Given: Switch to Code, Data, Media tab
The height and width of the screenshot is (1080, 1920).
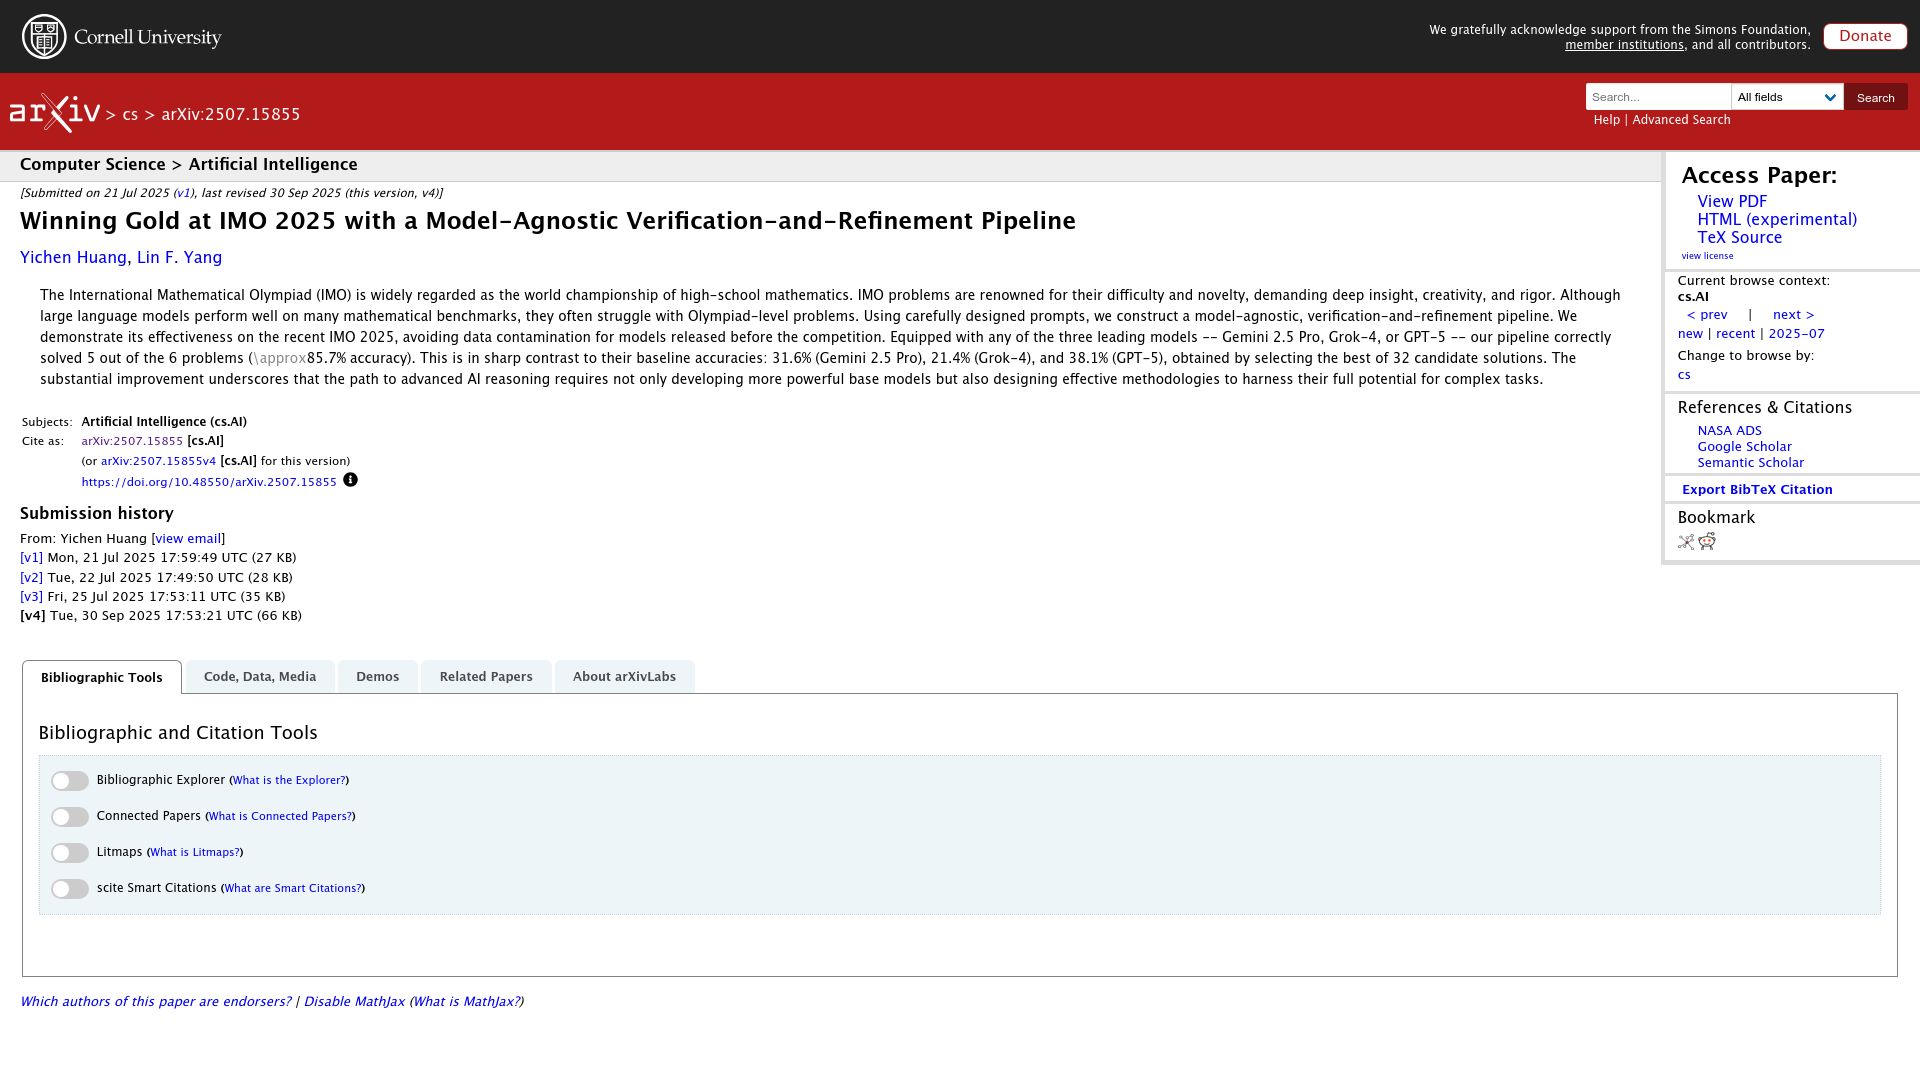Looking at the screenshot, I should [x=260, y=677].
